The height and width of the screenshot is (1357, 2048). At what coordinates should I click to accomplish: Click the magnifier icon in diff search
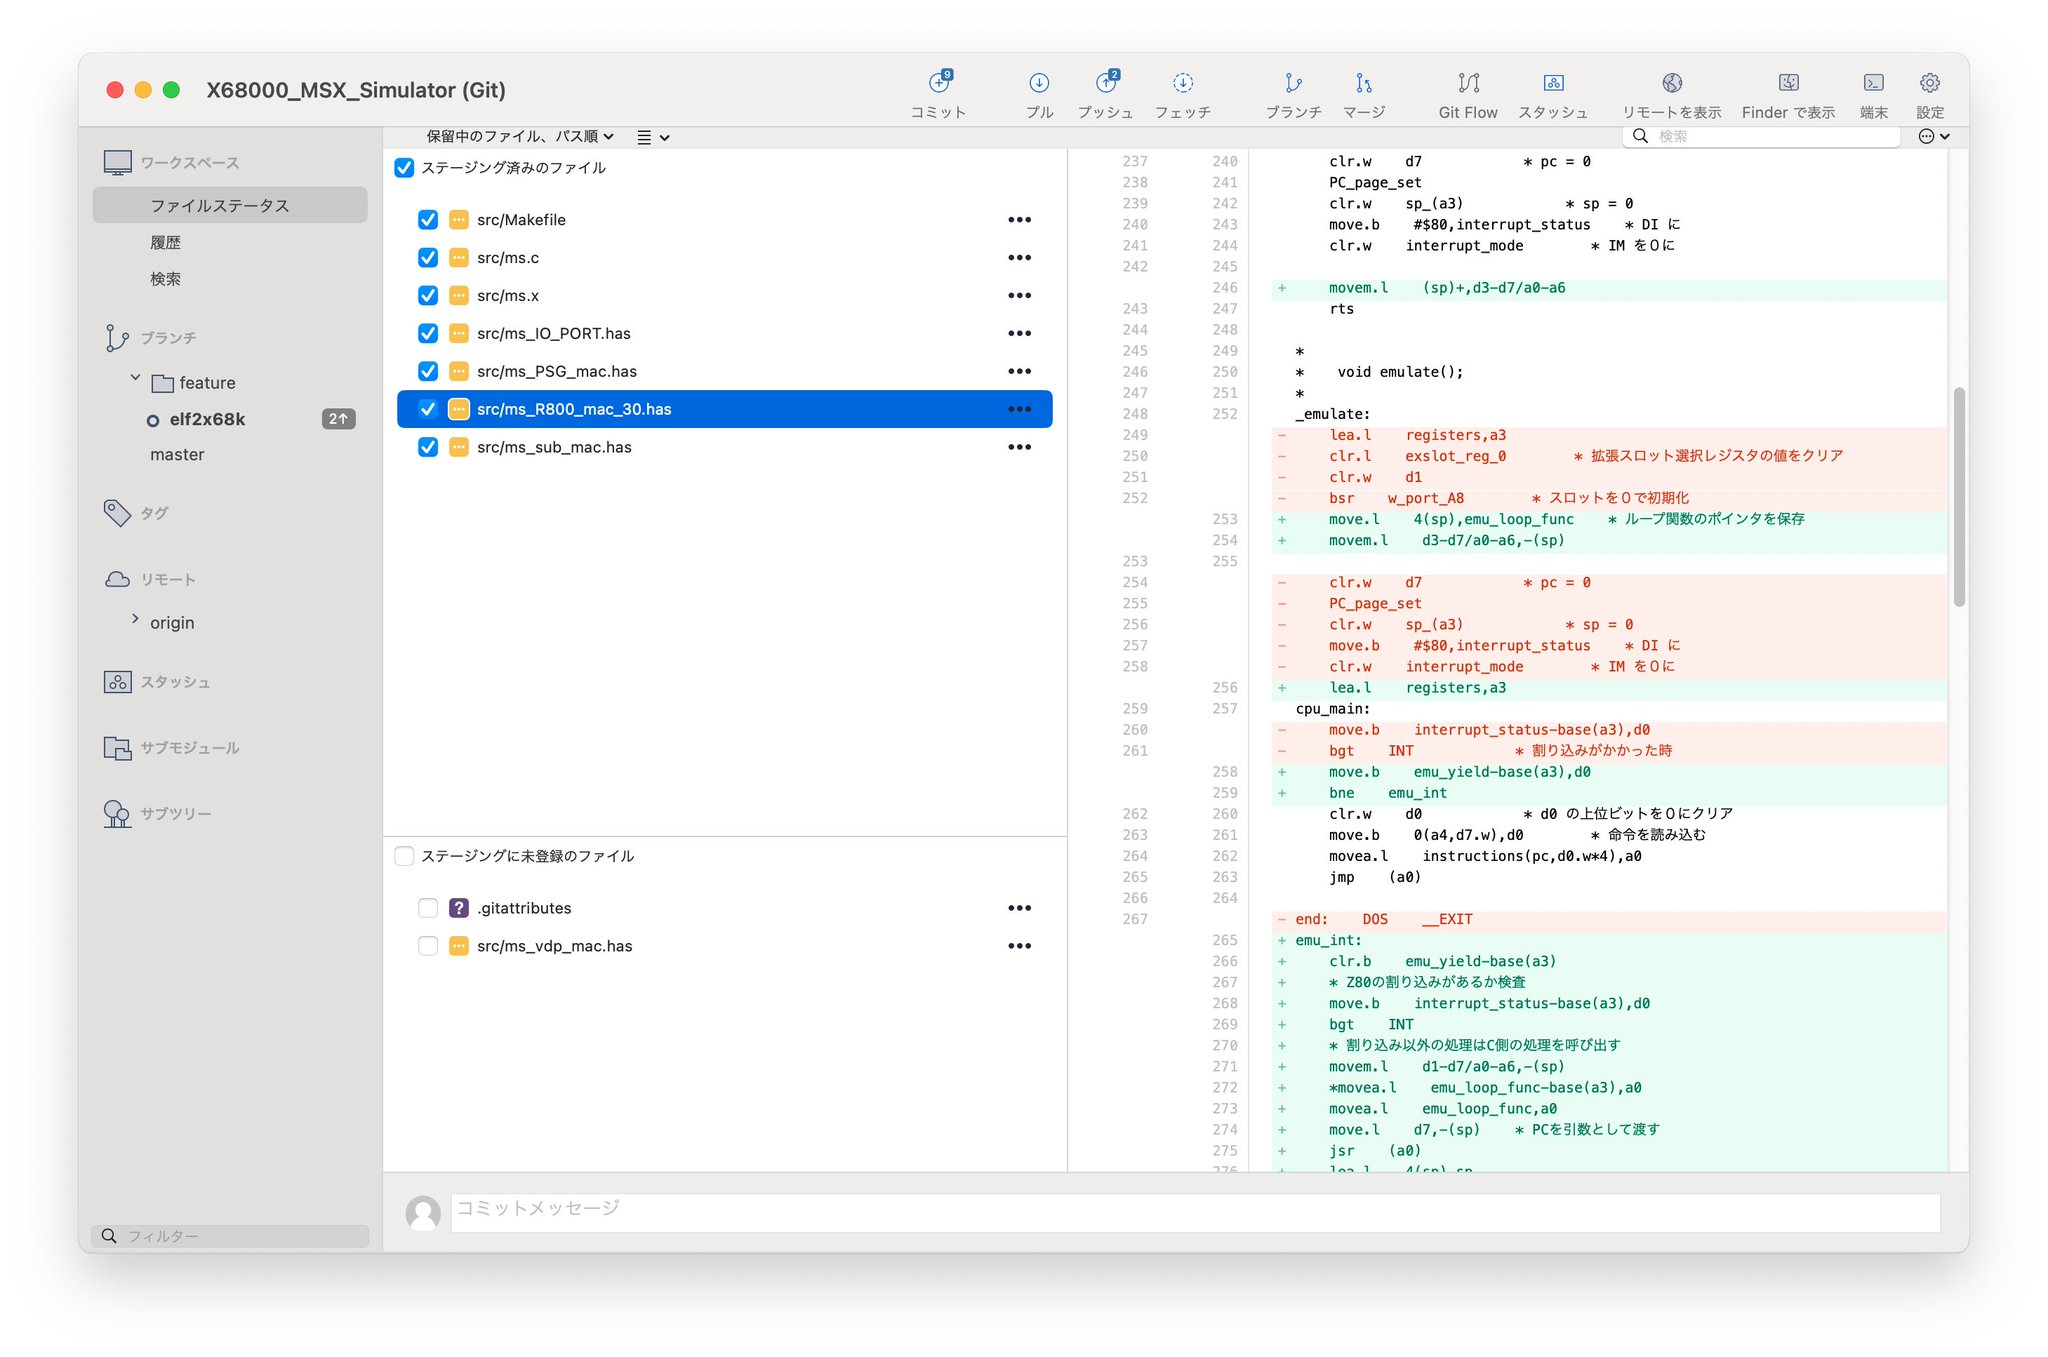(1640, 136)
